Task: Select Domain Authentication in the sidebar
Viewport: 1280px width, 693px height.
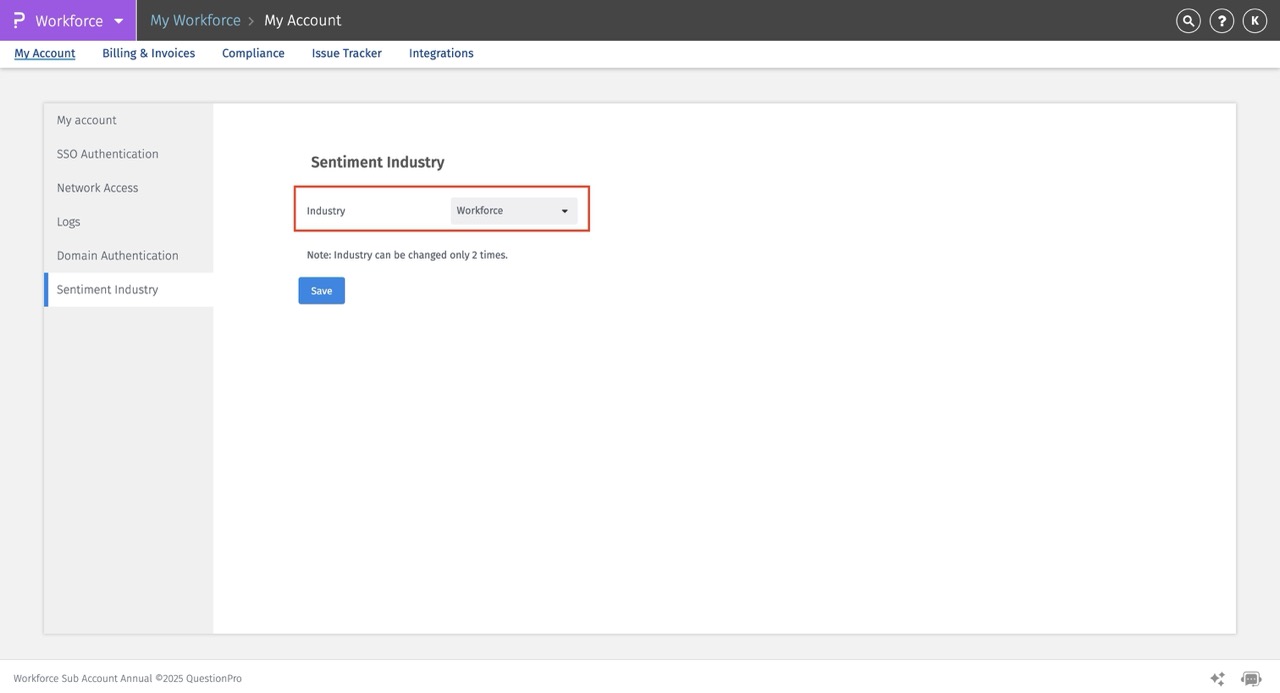Action: coord(118,255)
